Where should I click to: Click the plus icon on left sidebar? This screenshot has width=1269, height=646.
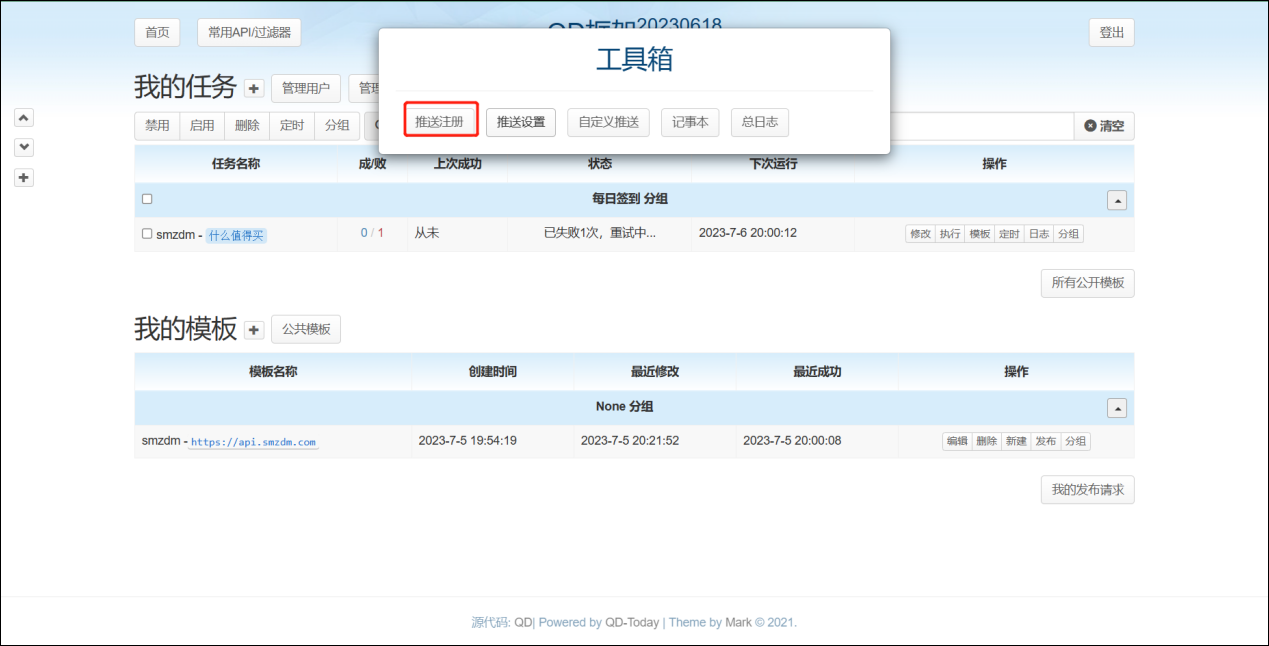(x=24, y=178)
